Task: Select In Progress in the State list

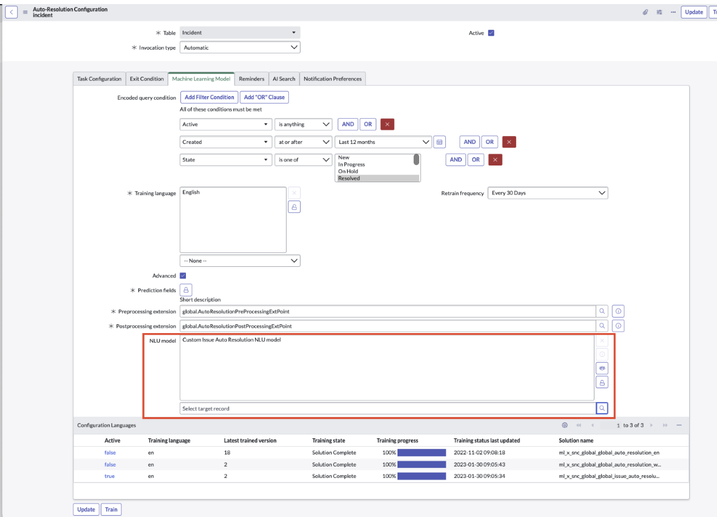Action: (x=351, y=165)
